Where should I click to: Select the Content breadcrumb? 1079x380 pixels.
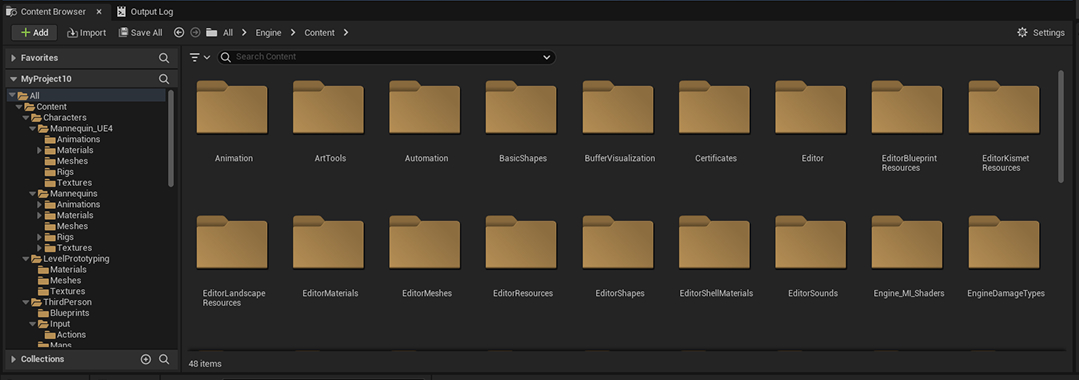tap(319, 32)
